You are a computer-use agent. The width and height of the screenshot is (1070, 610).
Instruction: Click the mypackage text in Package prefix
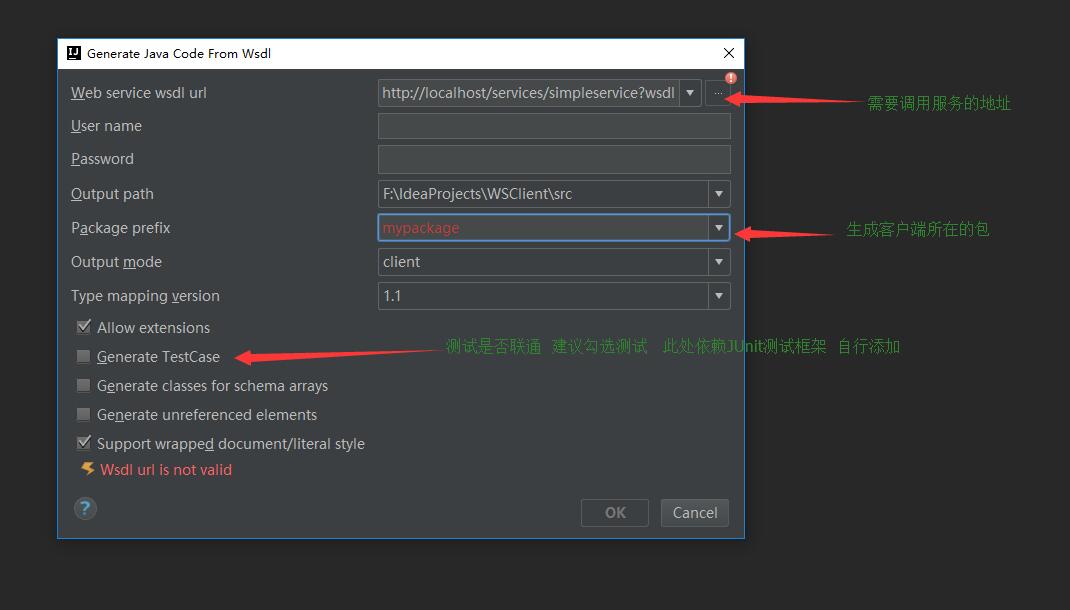(421, 228)
